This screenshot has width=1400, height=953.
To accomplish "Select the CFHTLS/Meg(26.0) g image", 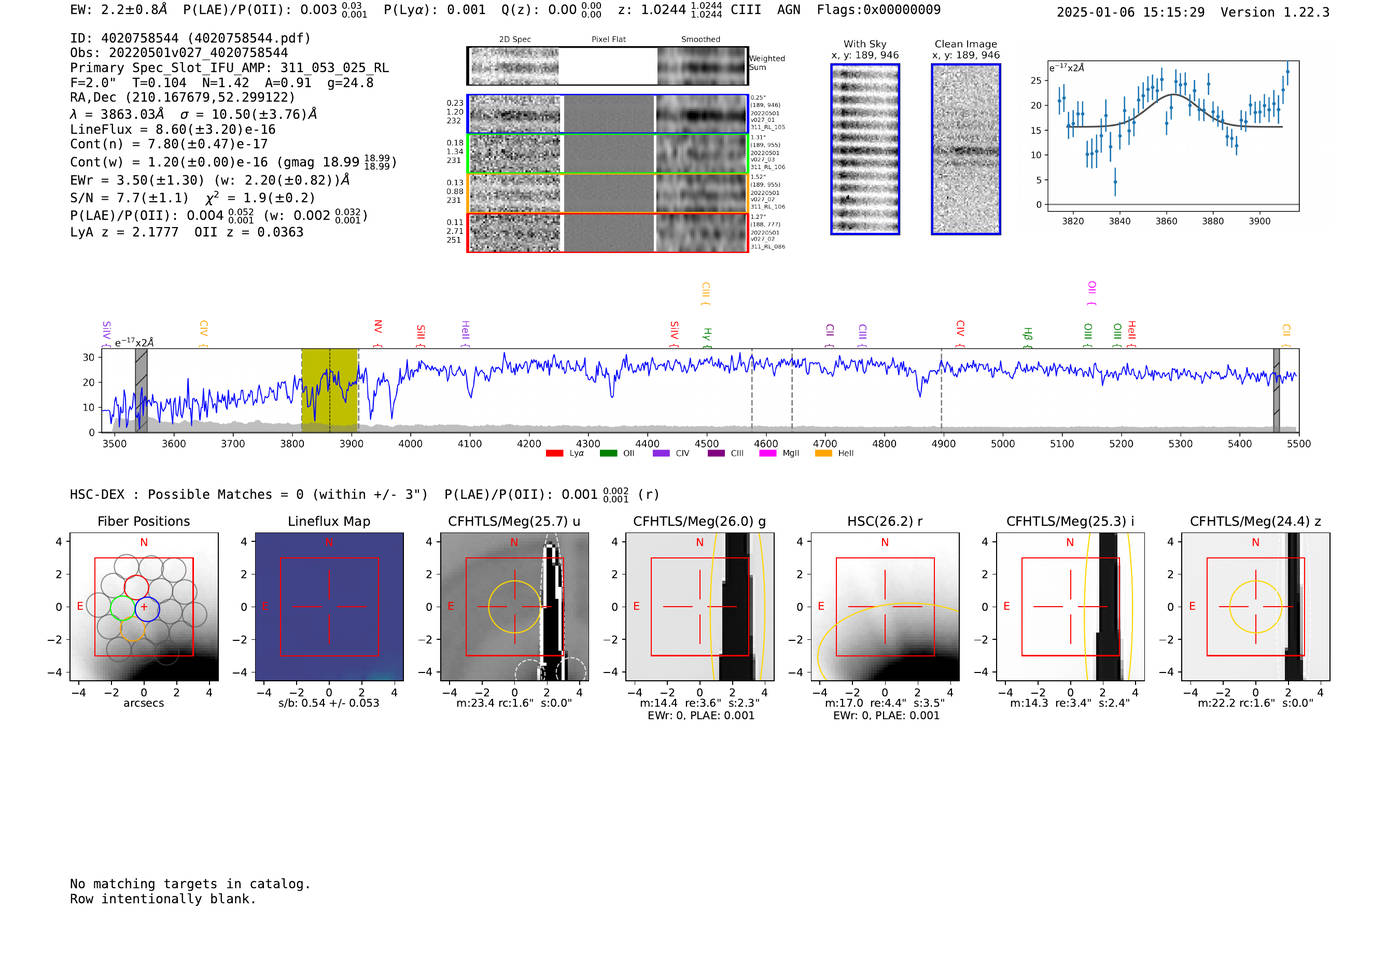I will (x=700, y=607).
